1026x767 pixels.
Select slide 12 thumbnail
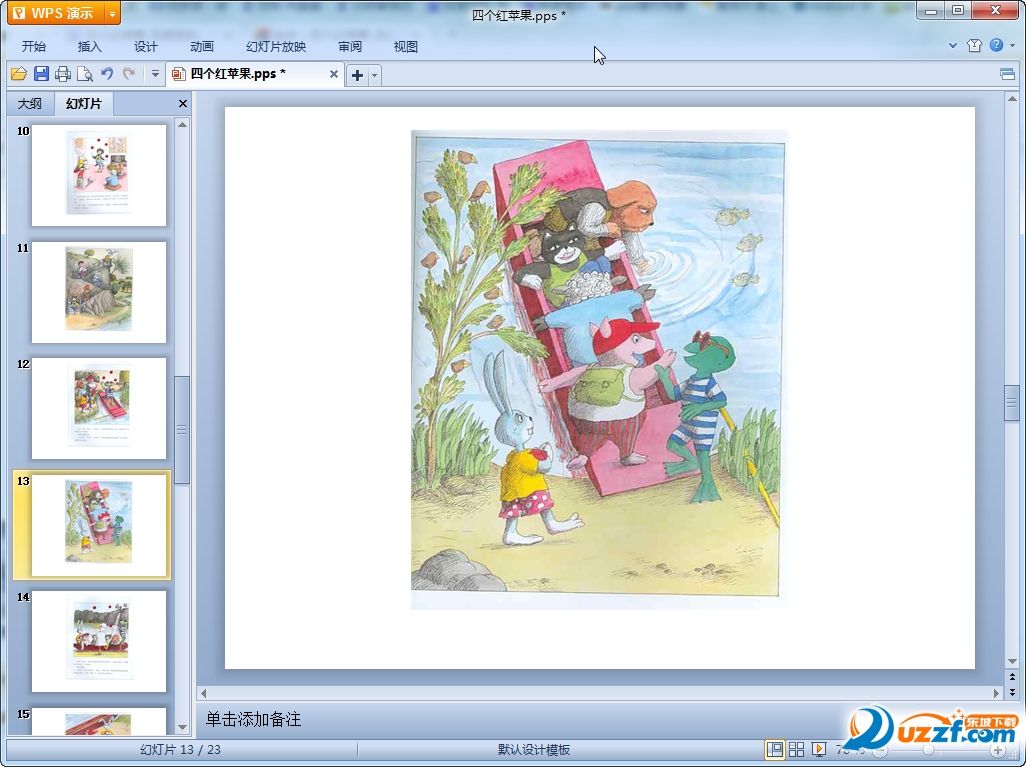[x=99, y=408]
